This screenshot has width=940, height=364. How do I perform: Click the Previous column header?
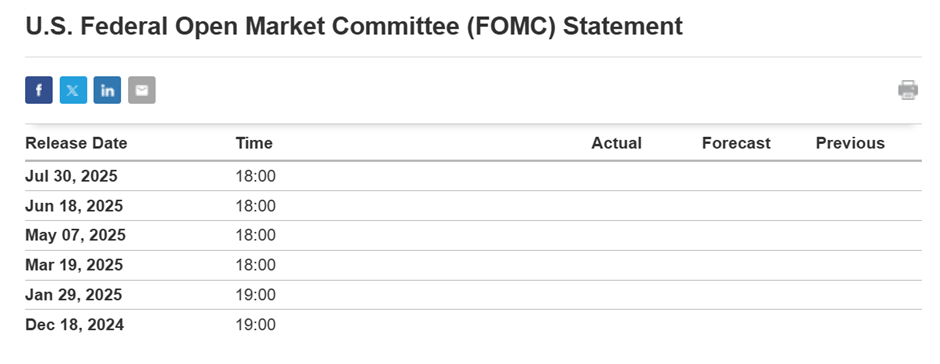click(x=850, y=143)
